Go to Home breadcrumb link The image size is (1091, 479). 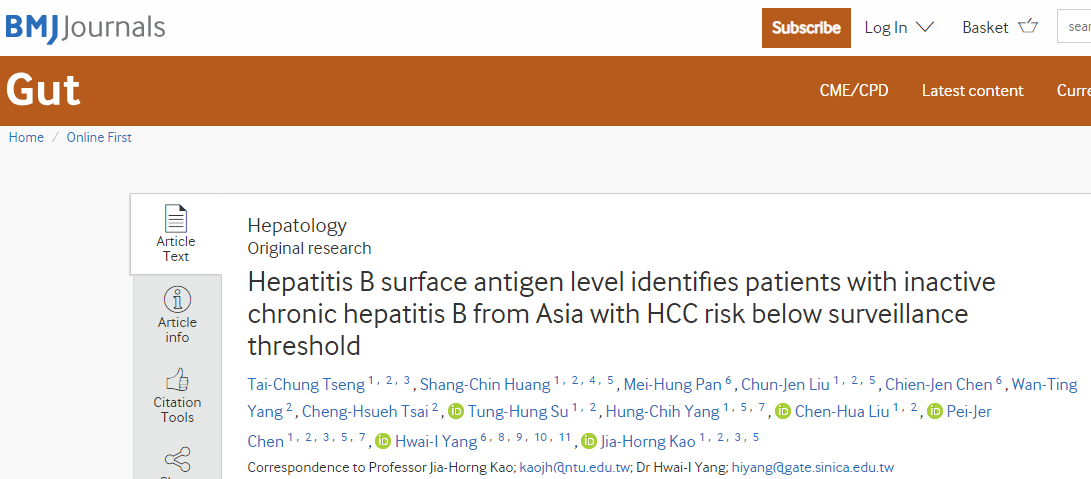[26, 137]
